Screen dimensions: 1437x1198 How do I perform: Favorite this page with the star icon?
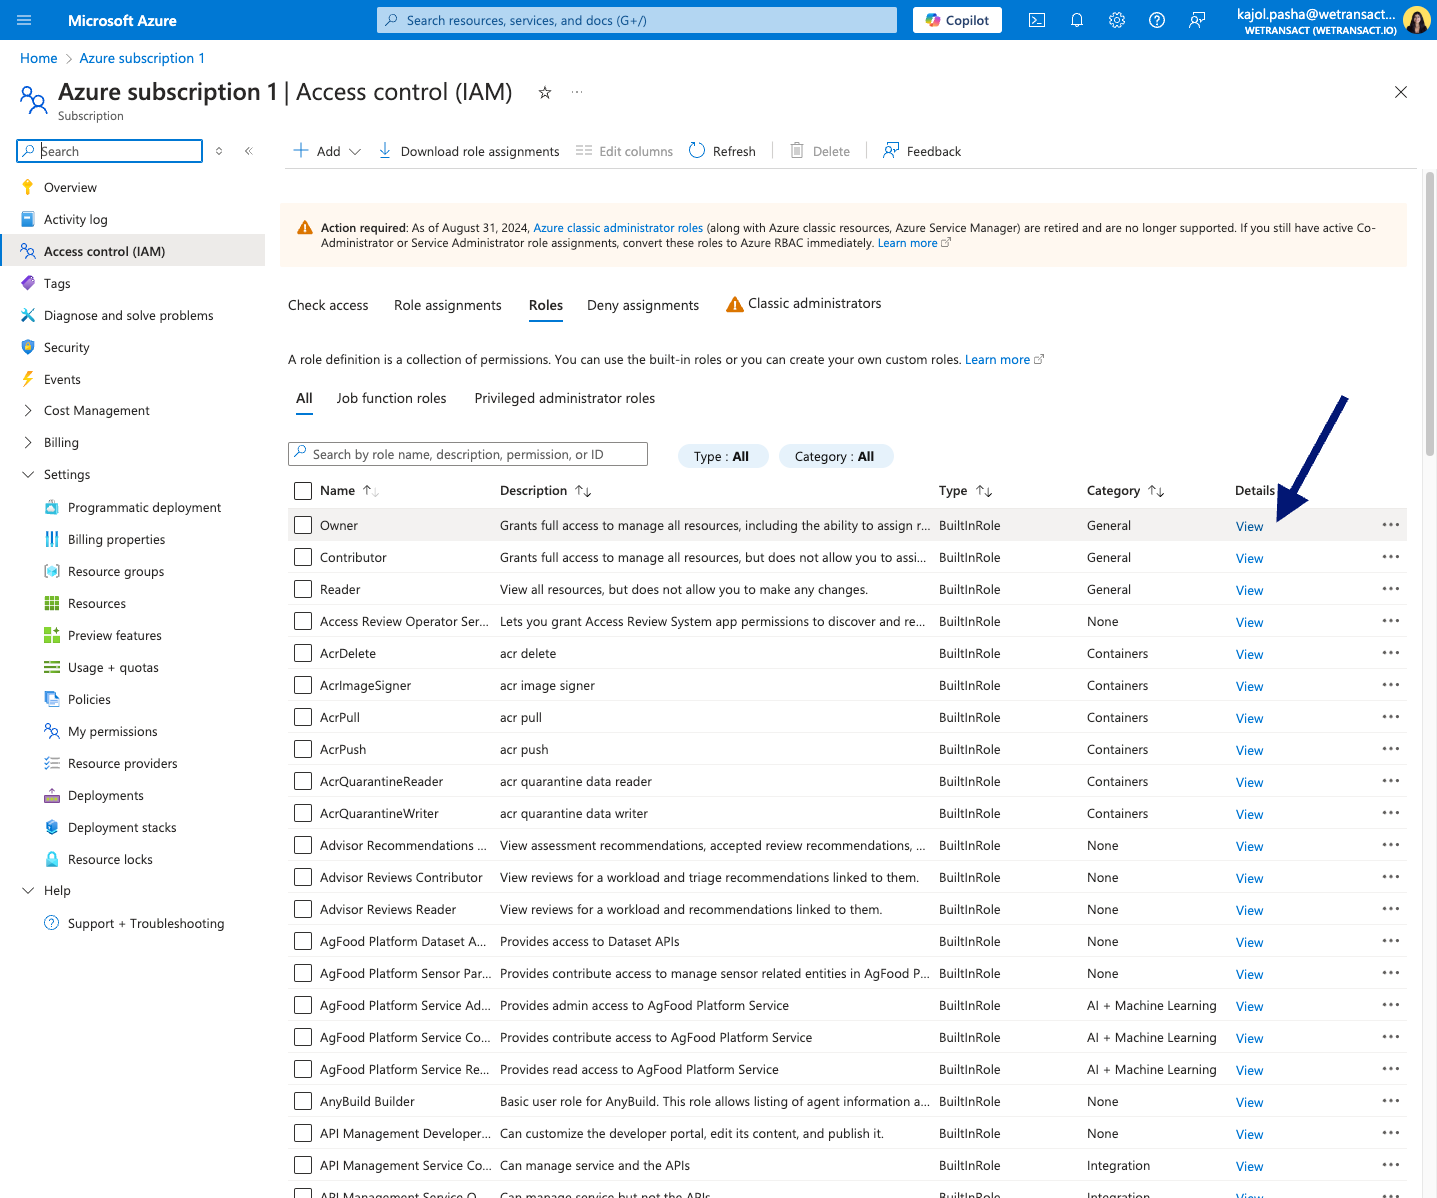tap(545, 92)
